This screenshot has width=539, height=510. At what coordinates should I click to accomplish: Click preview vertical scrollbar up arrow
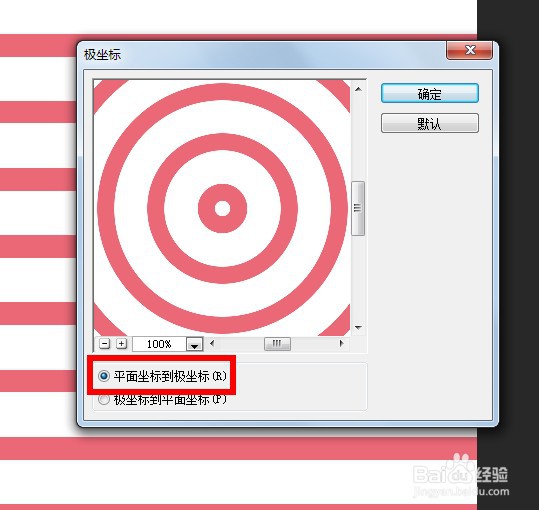pos(358,89)
